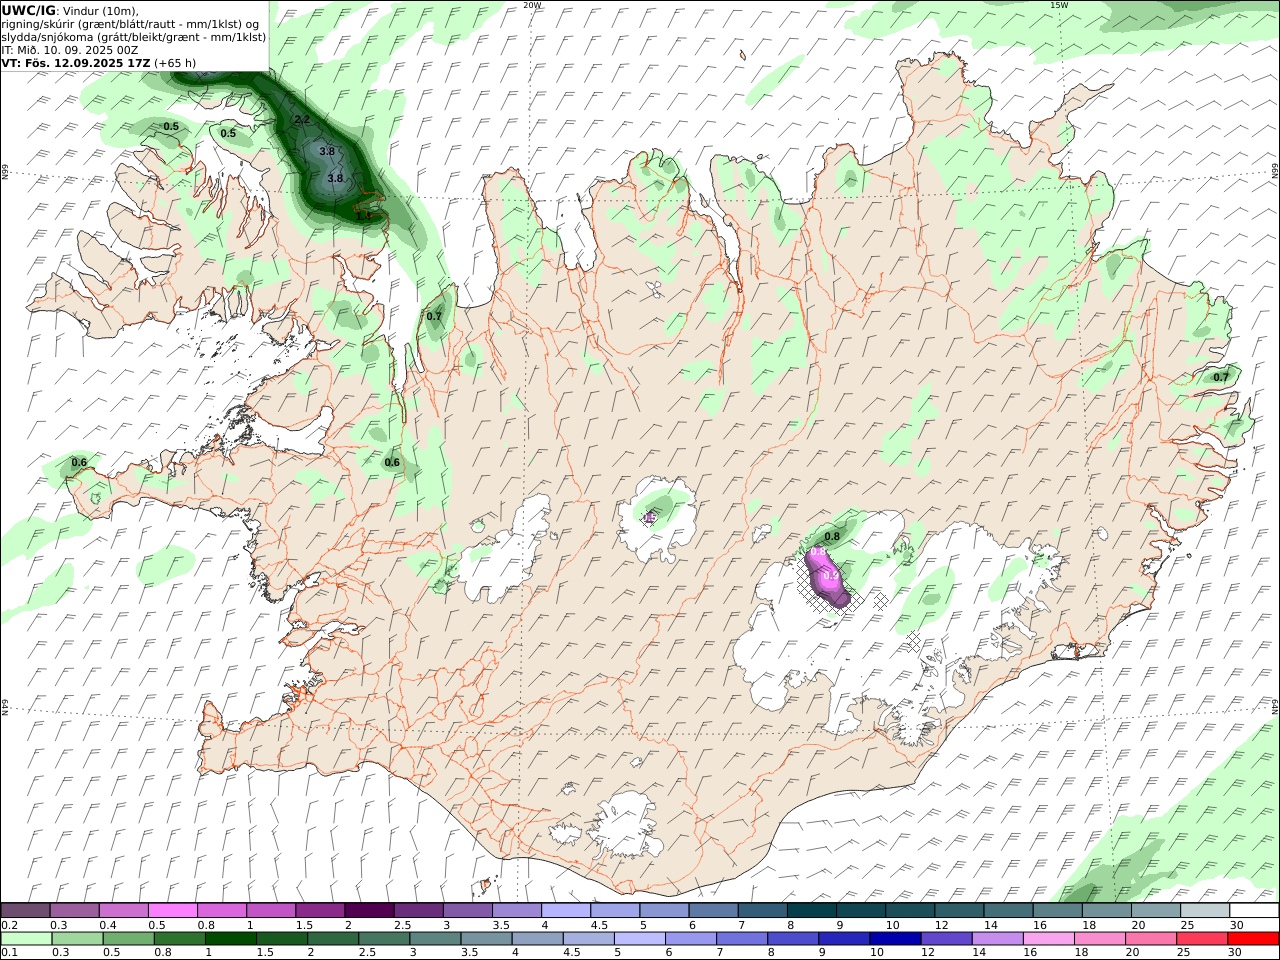Click the '0.2' label on the snow scale
Viewport: 1280px width, 960px height.
click(x=8, y=925)
